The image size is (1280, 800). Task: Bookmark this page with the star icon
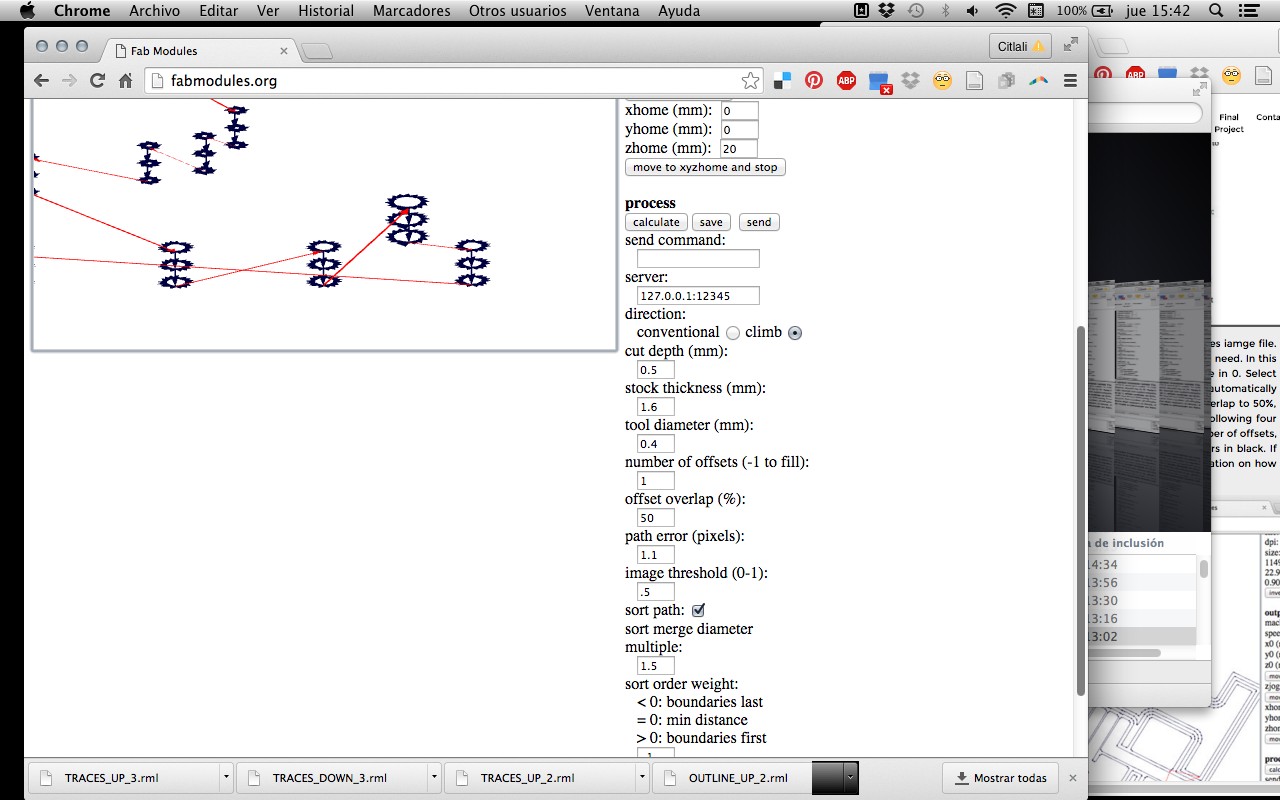(x=750, y=81)
